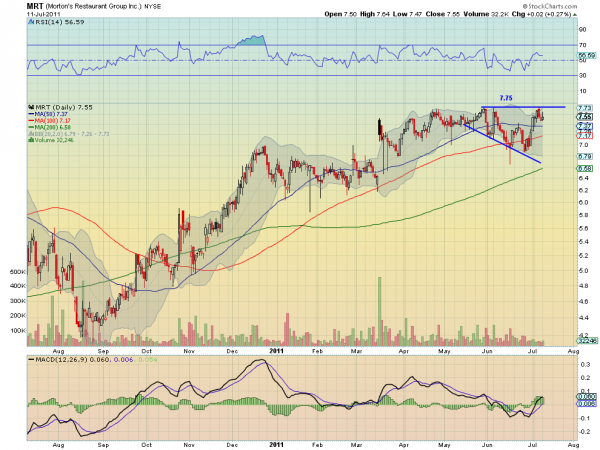Click the 300K volume-axis label
Viewport: 600px width, 450px height.
[x=18, y=301]
